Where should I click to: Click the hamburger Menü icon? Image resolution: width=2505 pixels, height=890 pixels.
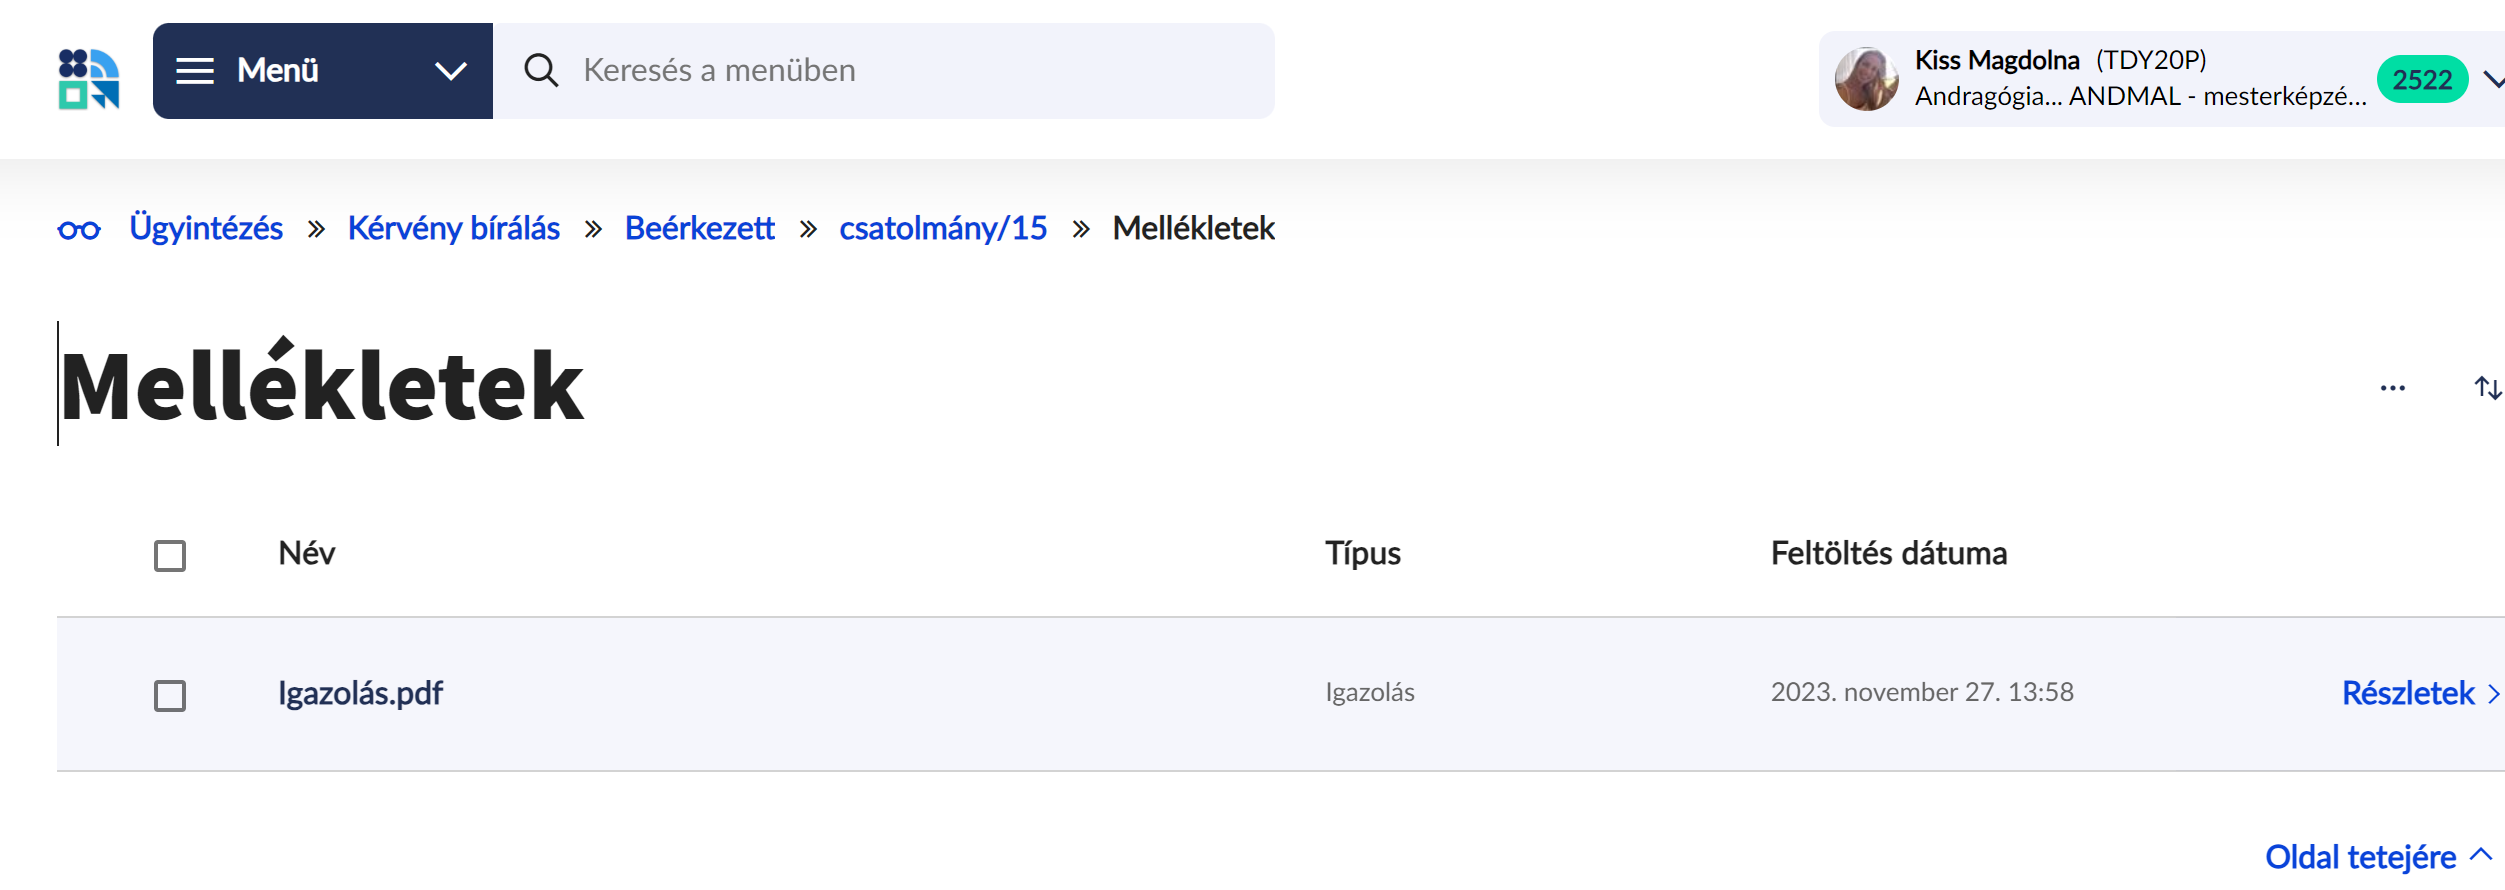point(195,71)
